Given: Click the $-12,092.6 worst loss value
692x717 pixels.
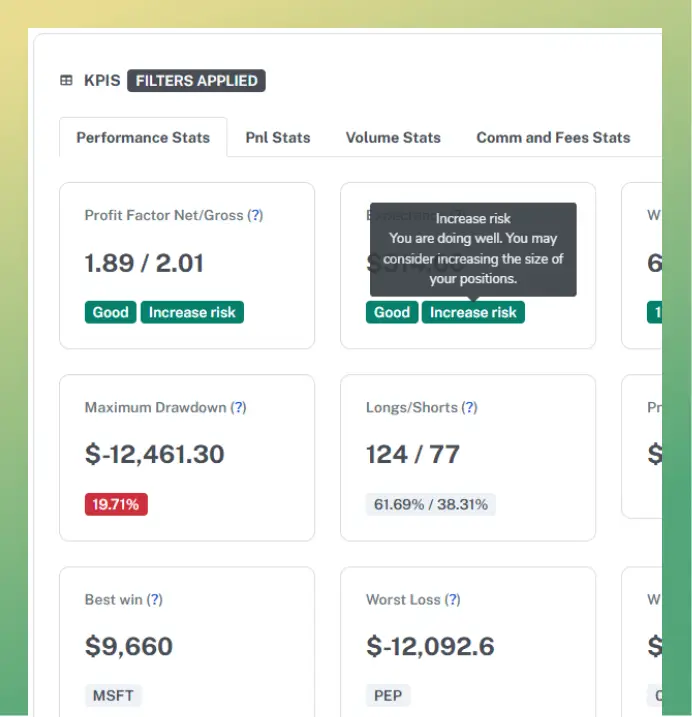Looking at the screenshot, I should (x=430, y=646).
